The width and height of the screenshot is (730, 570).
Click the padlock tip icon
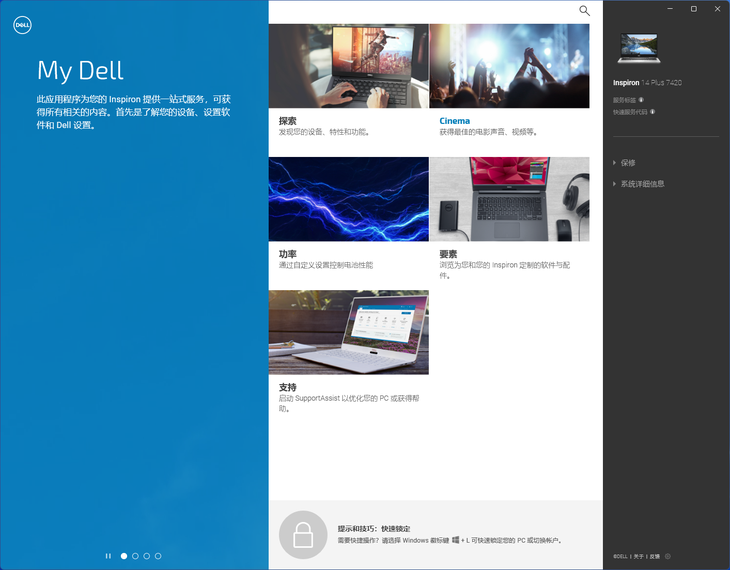coord(303,535)
